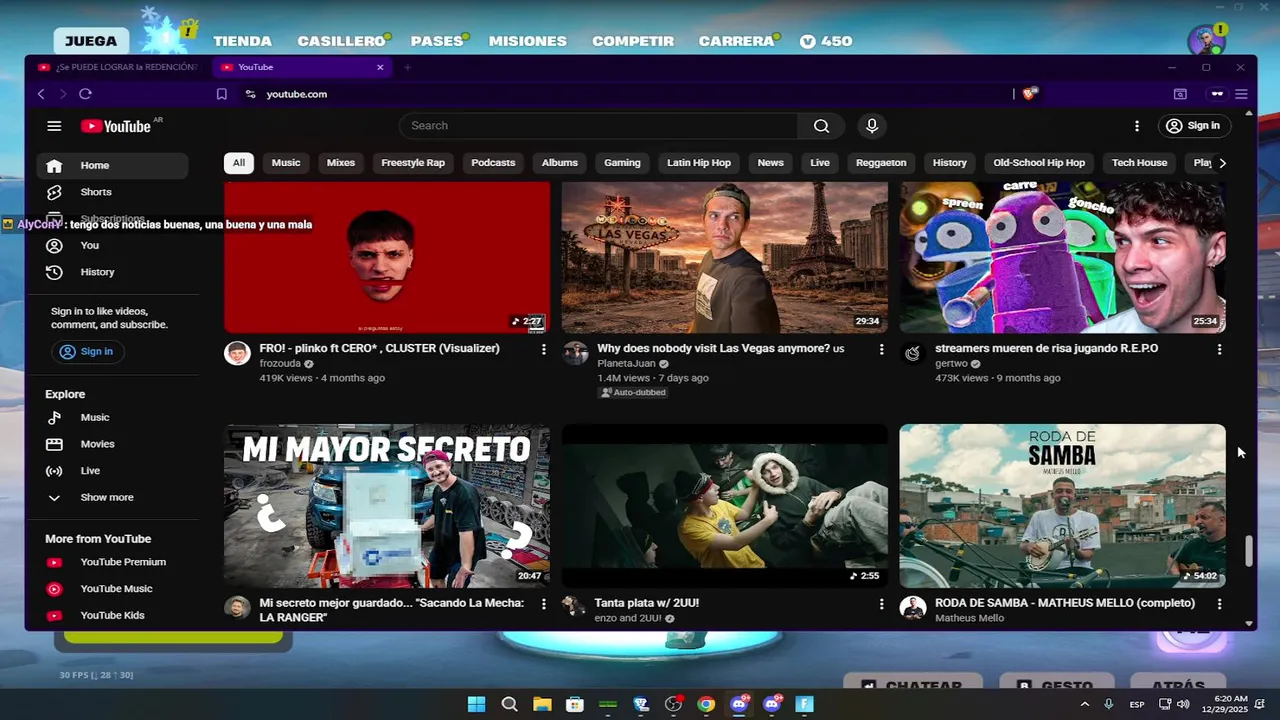1280x720 pixels.
Task: Click PlanetaJuan channel avatar
Action: click(x=575, y=353)
